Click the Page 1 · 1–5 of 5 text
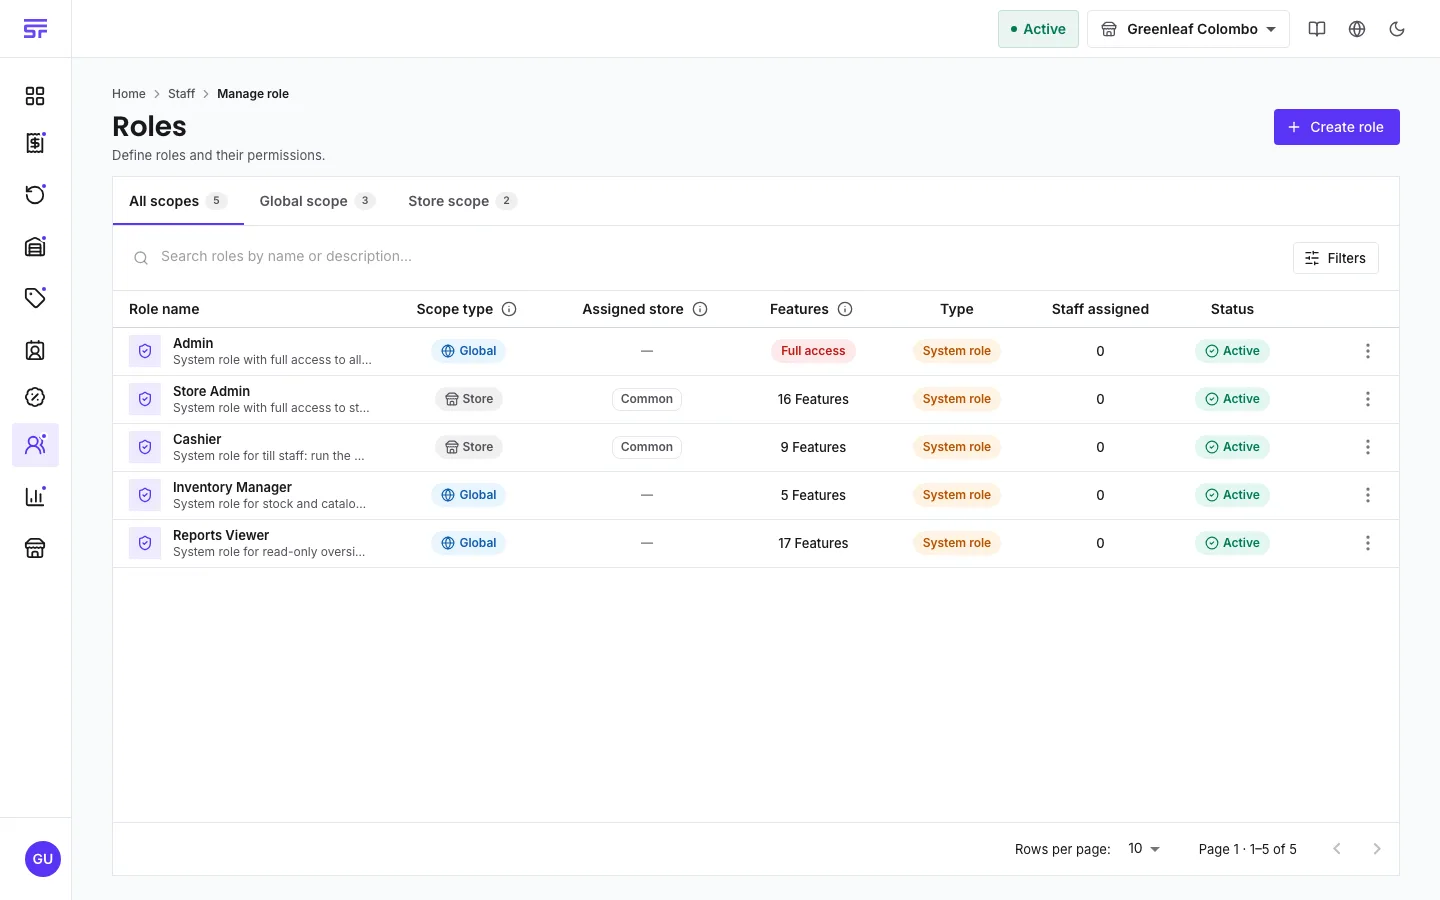The image size is (1440, 900). [x=1248, y=849]
